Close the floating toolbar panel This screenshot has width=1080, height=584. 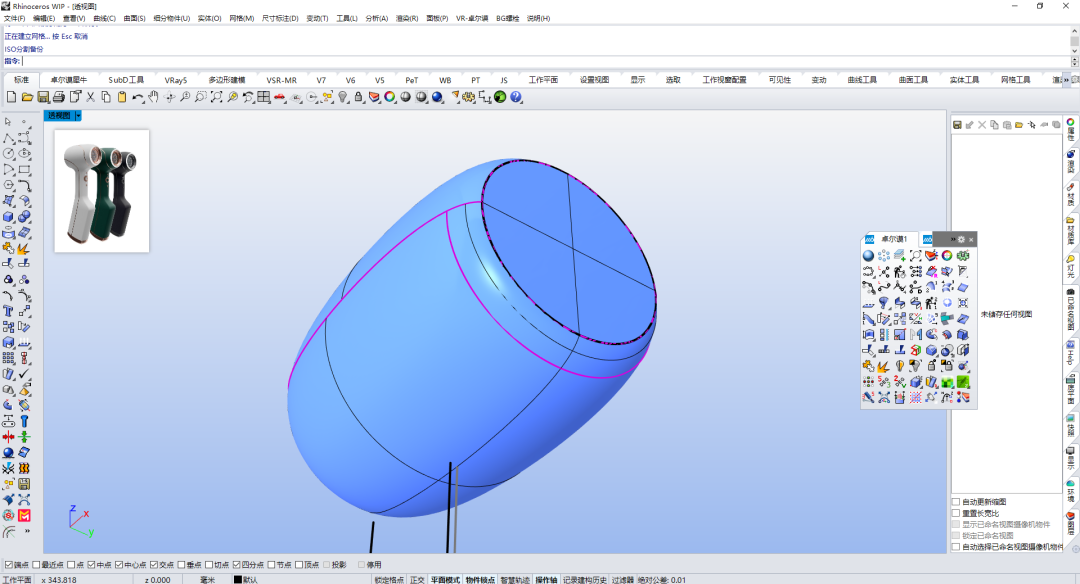pos(971,240)
